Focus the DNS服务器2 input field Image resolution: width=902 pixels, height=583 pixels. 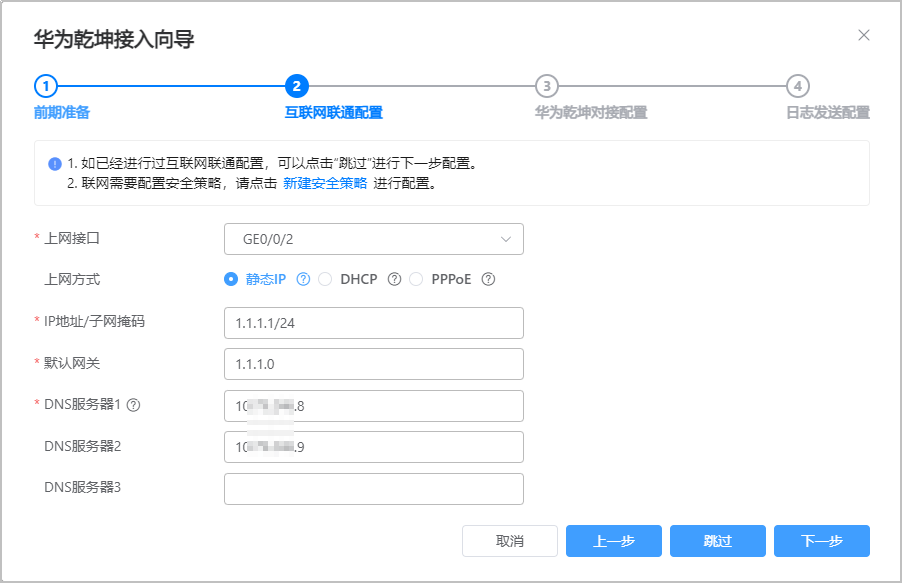point(374,447)
